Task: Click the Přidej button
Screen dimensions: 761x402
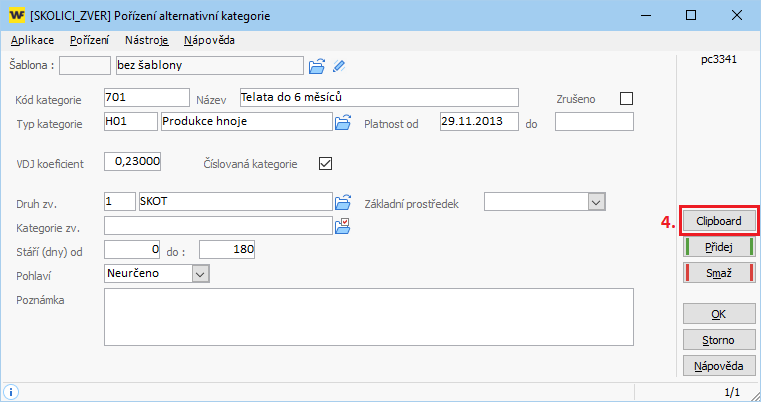Action: click(x=719, y=247)
